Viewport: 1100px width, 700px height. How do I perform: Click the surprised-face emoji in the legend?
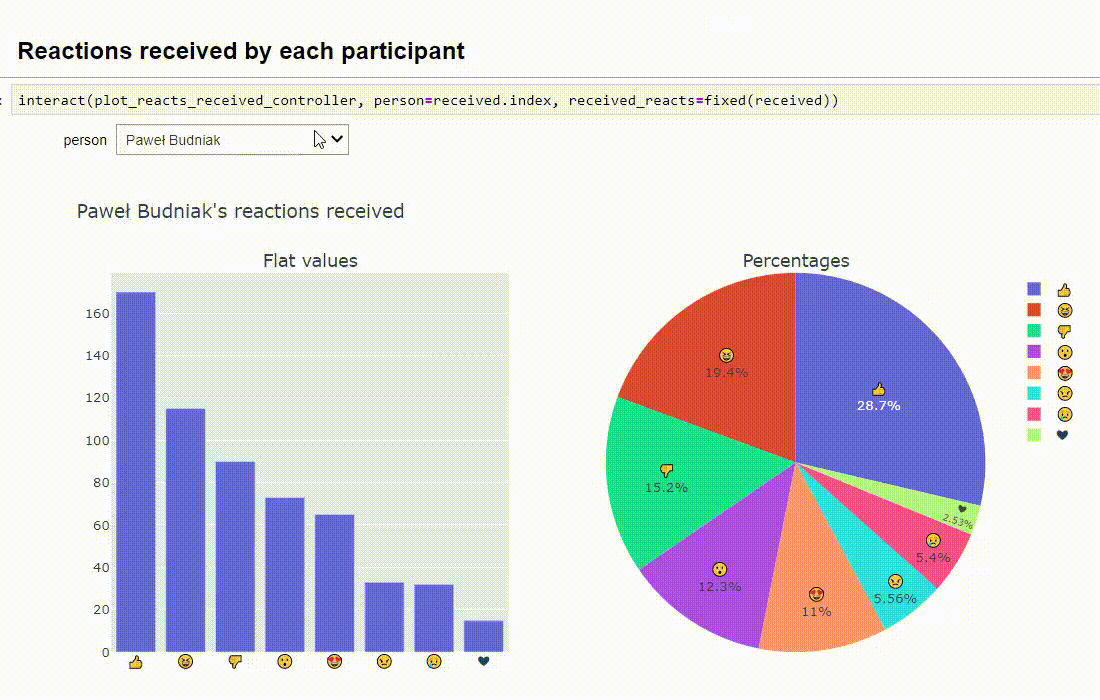tap(1062, 352)
